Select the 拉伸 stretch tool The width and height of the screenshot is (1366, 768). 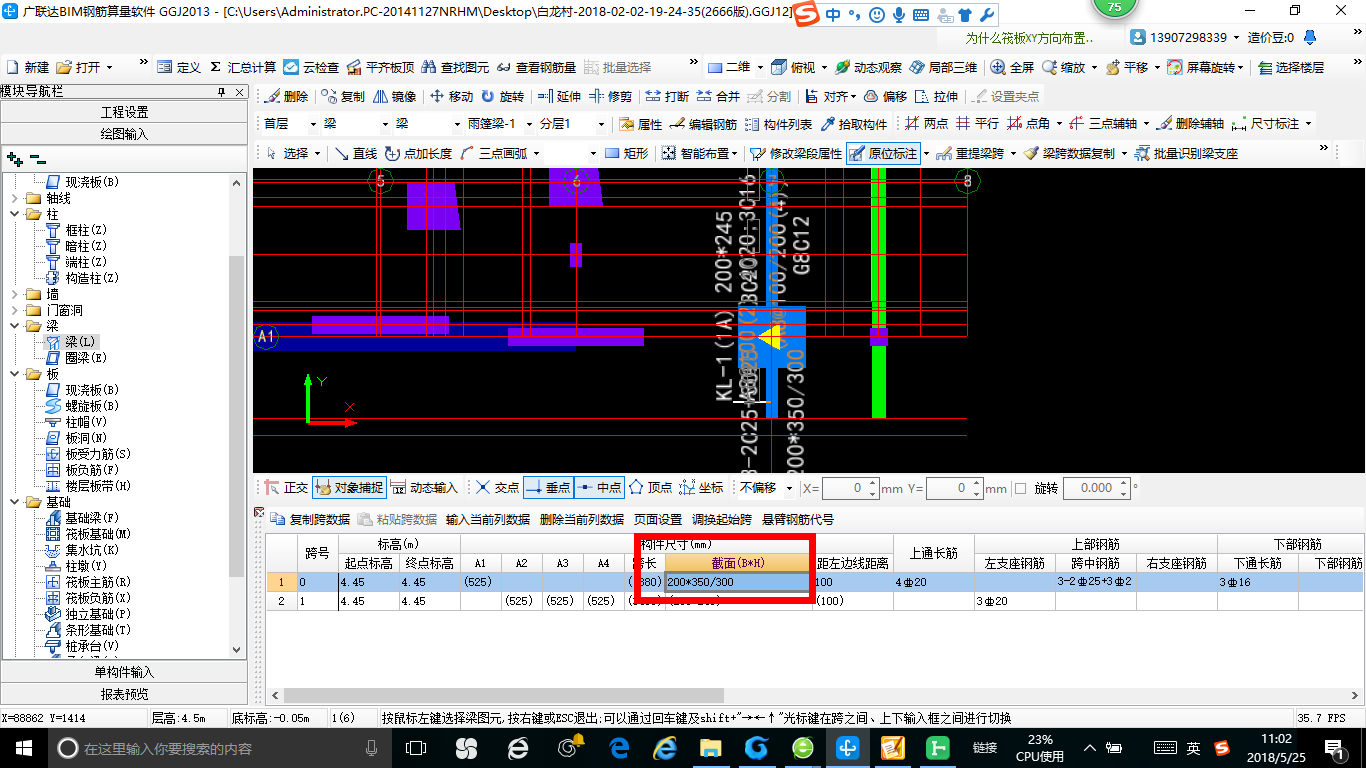(x=936, y=97)
